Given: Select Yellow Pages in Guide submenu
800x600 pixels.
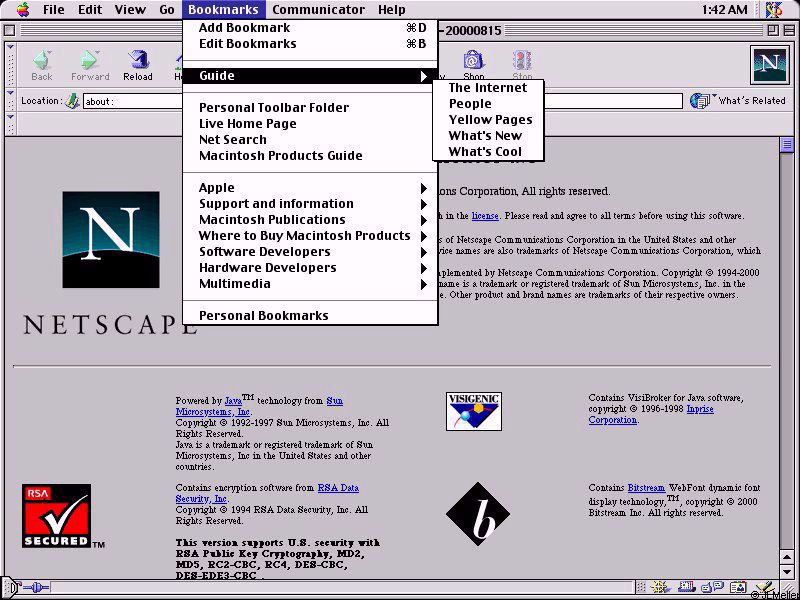Looking at the screenshot, I should click(x=488, y=120).
